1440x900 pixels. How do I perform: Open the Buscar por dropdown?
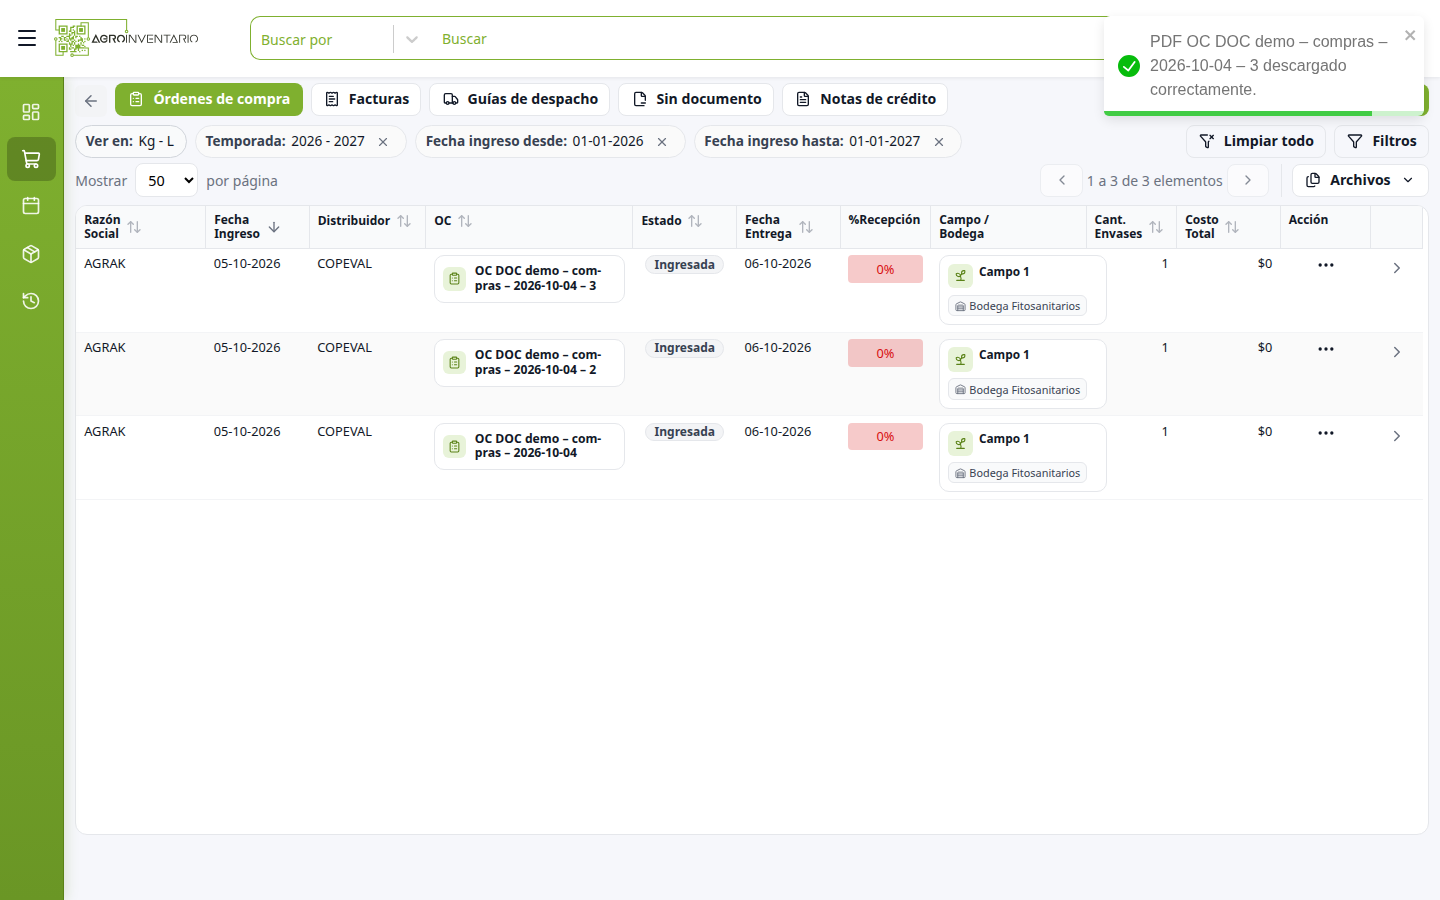click(x=340, y=39)
